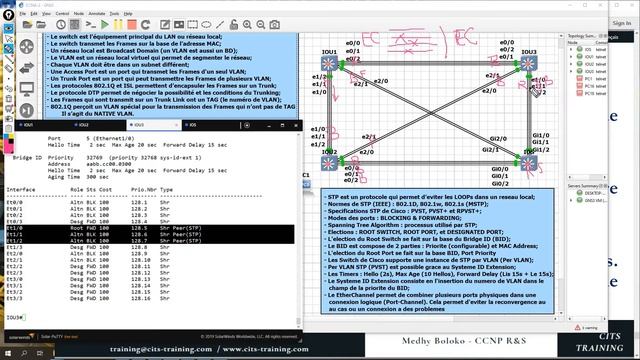Select the pen tool in annotation toolbar
Screen dimensions: 640x360
(9, 48)
